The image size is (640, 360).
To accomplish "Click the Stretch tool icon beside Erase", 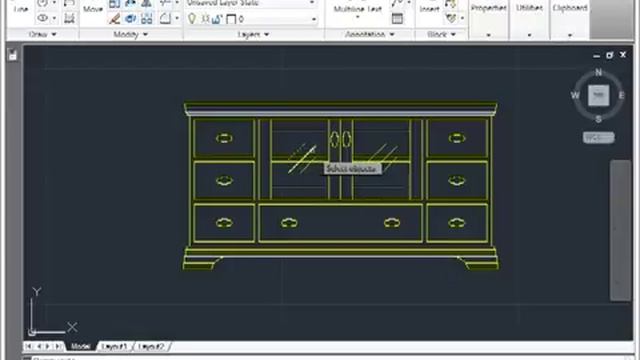I will 131,19.
